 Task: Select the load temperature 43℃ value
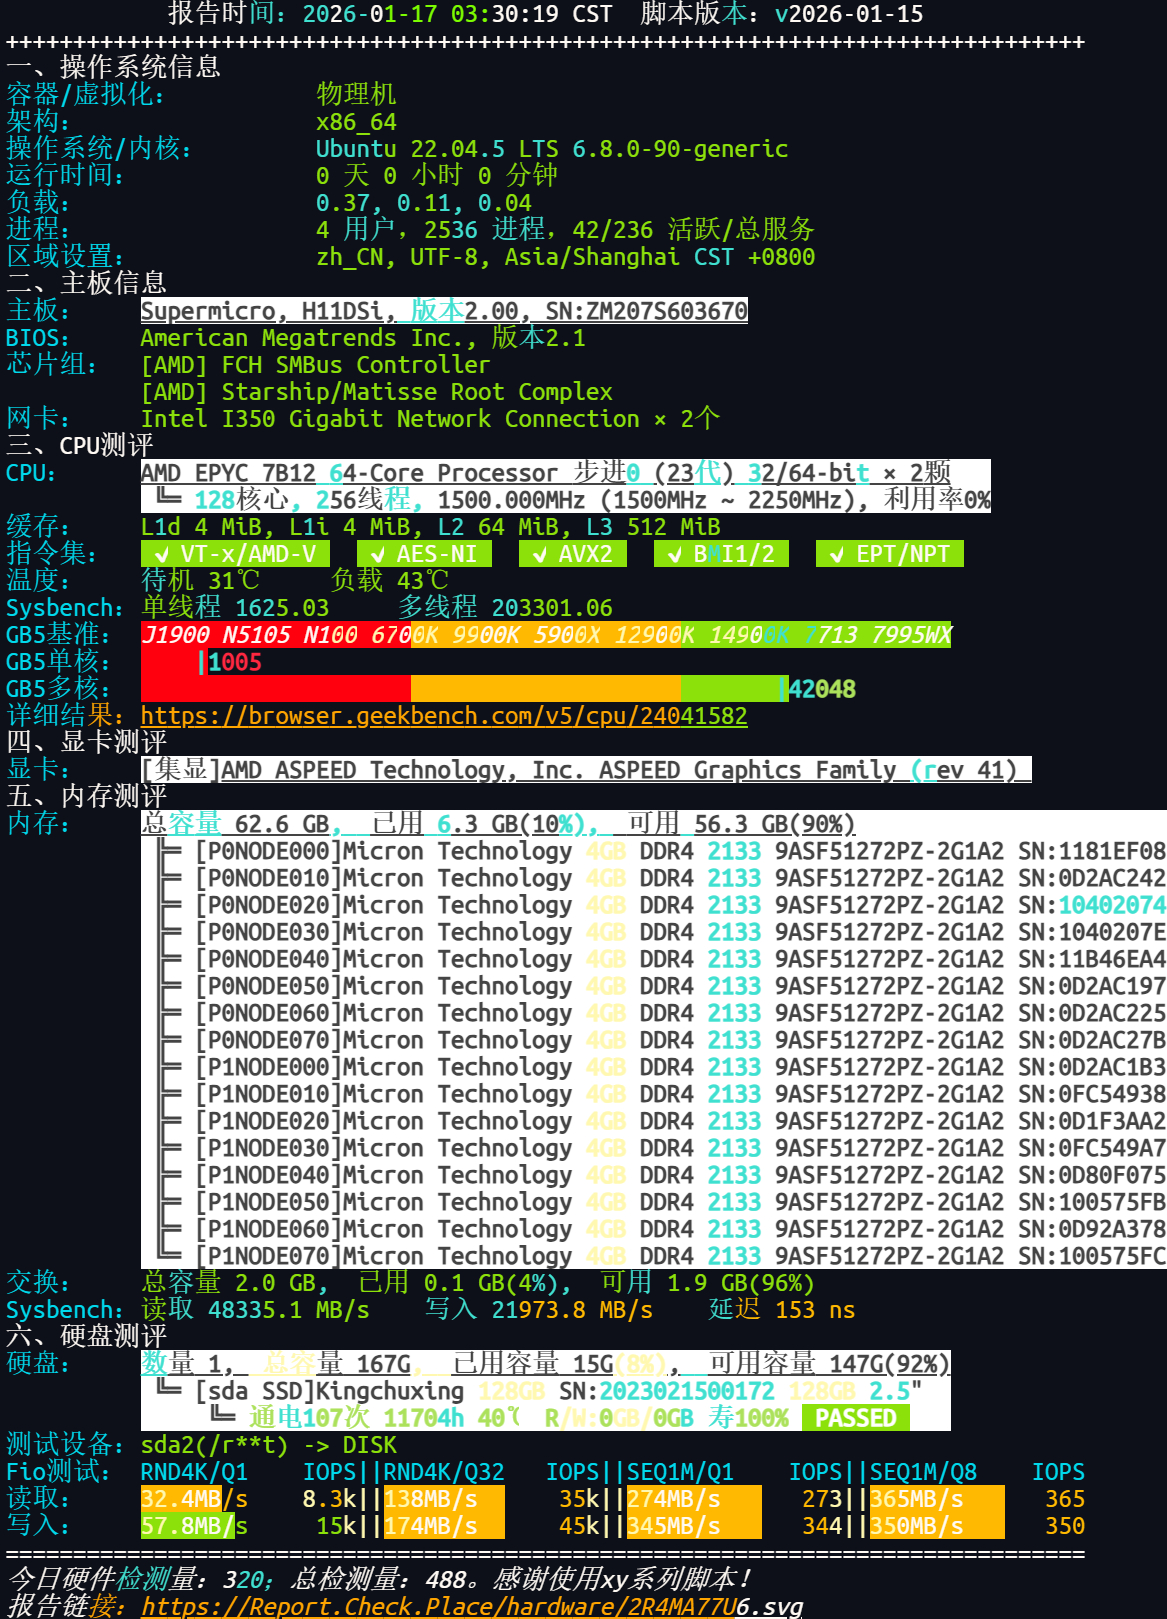[423, 581]
